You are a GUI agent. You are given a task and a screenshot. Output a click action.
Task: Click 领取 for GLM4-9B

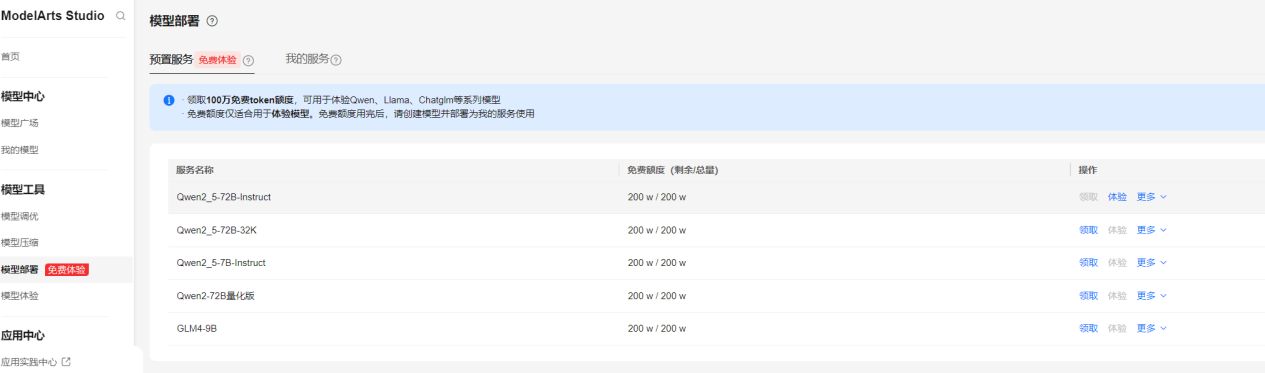(1088, 329)
